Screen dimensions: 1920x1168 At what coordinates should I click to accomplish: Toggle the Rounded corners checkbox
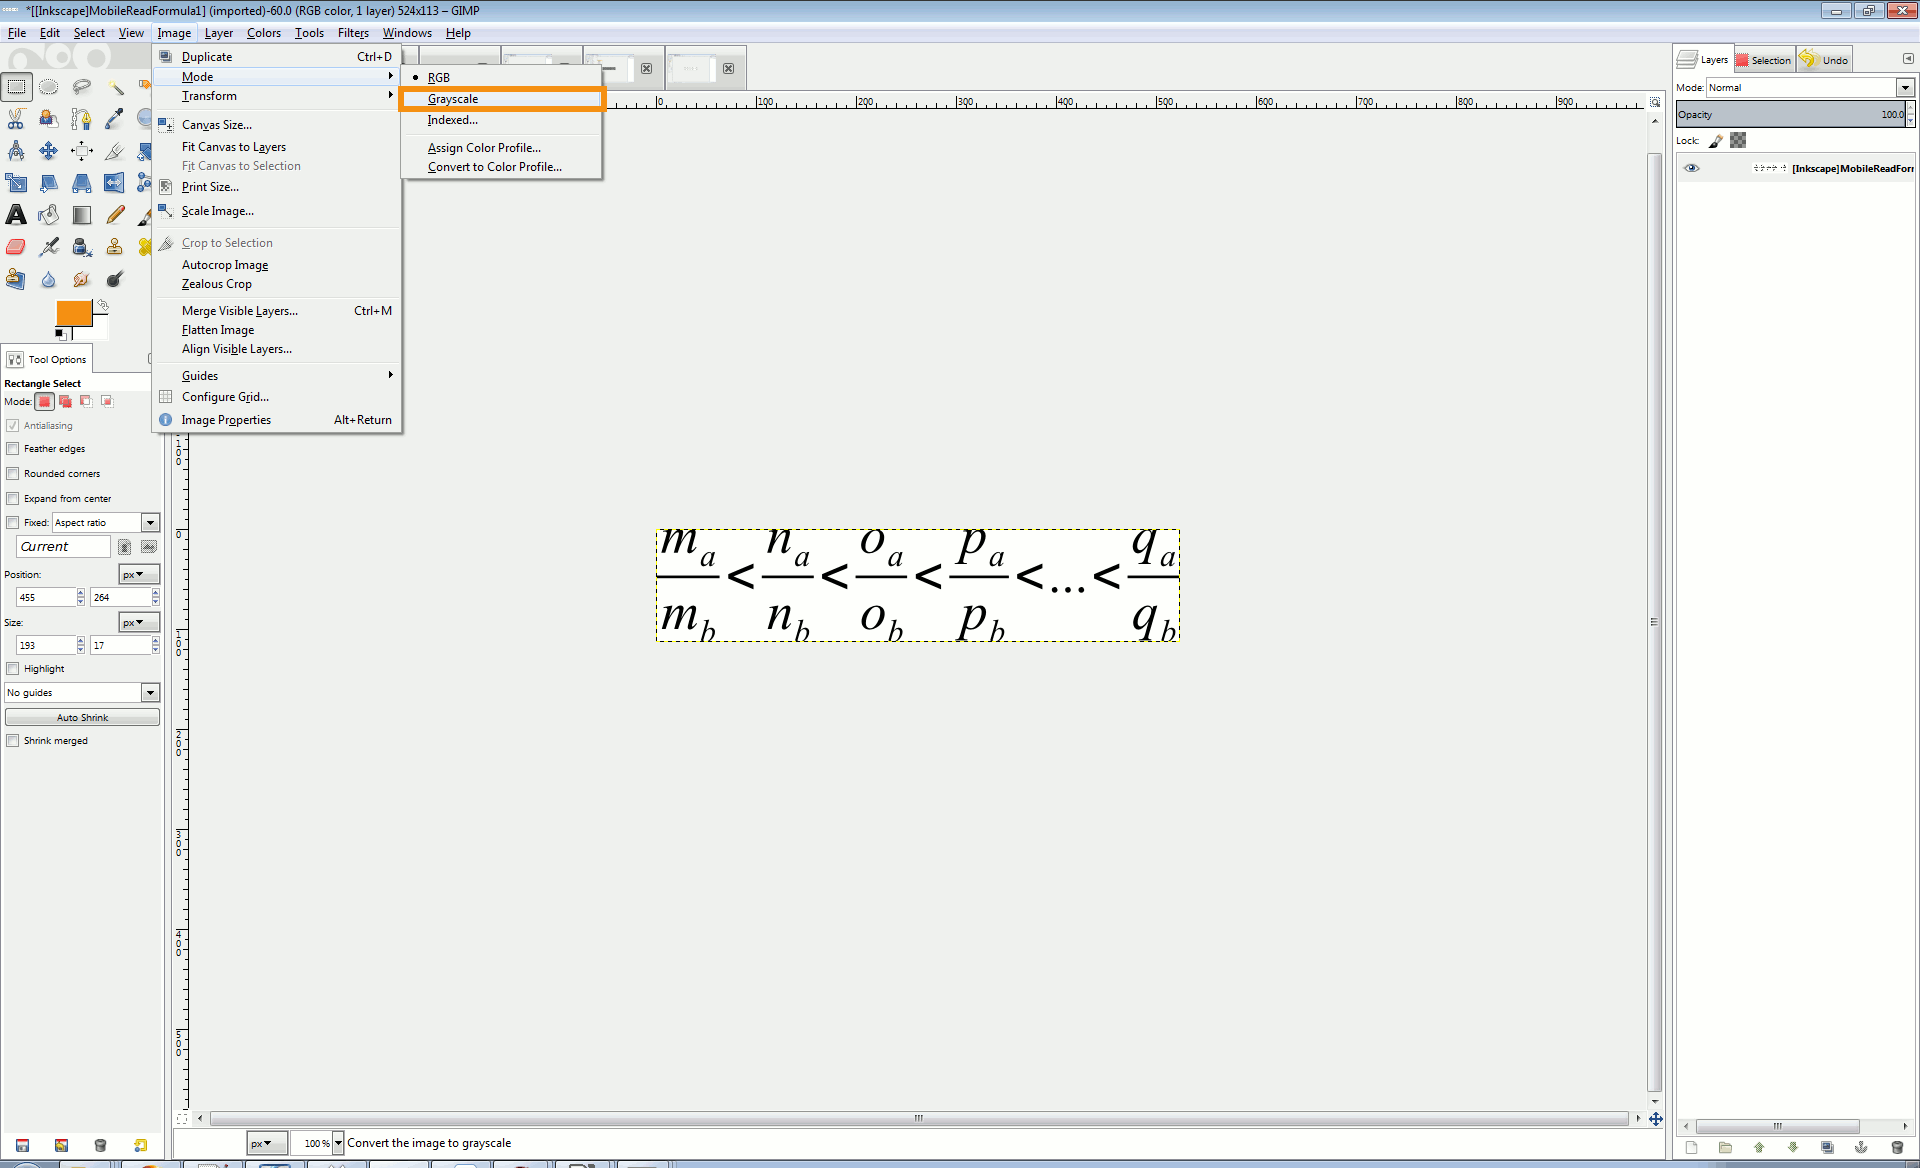(x=13, y=474)
